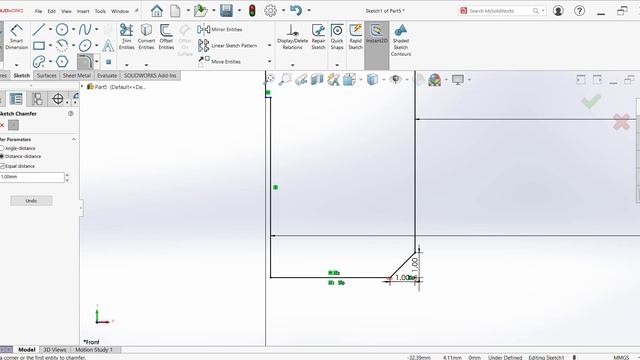Screen dimensions: 640x360
Task: Click Move Entities
Action: (x=220, y=61)
